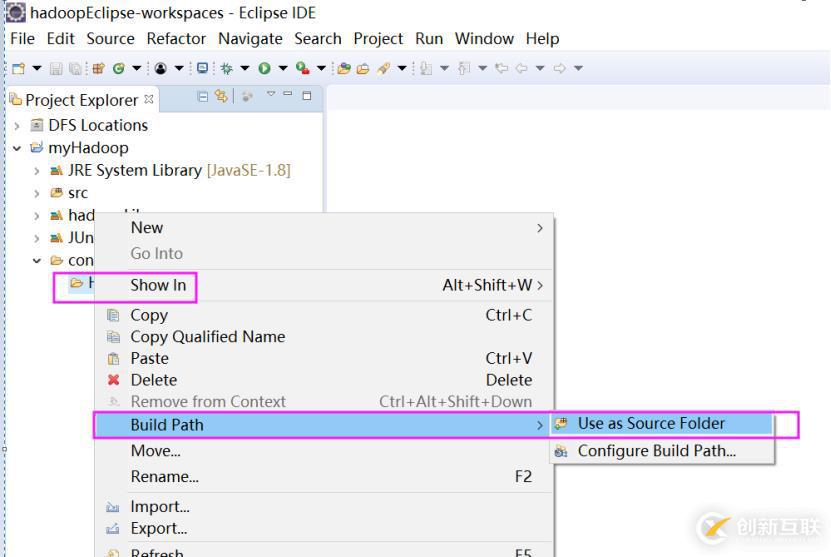Open the Refactor menu in menu bar

coord(176,38)
